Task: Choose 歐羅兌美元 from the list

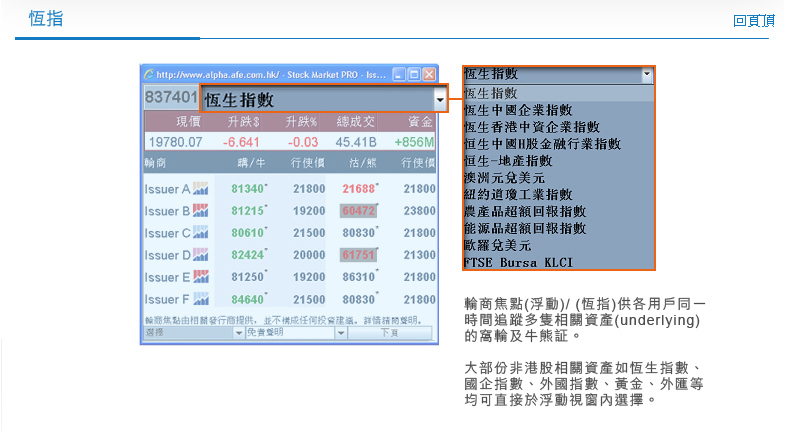Action: (558, 246)
